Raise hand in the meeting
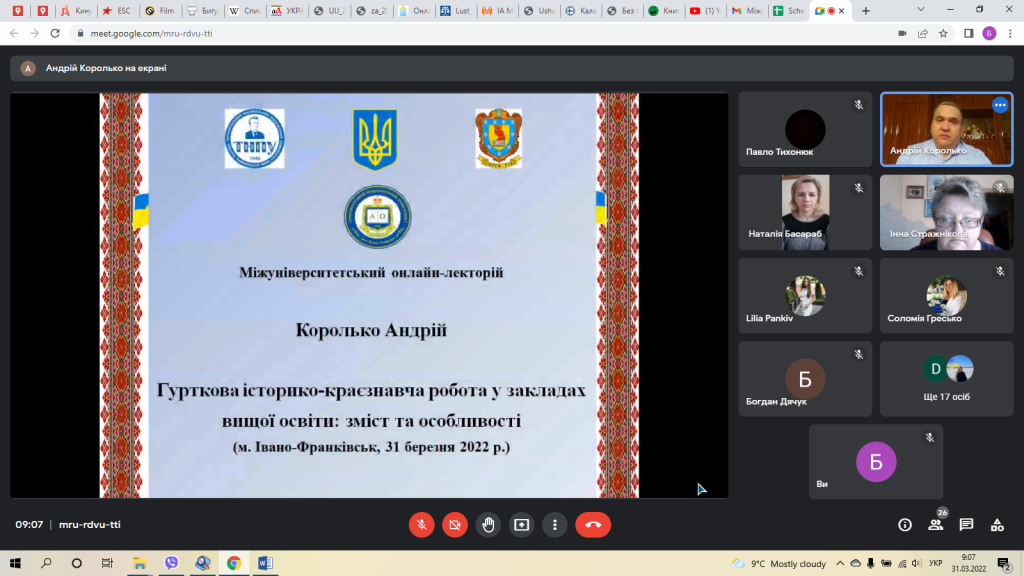The width and height of the screenshot is (1024, 576). 488,524
